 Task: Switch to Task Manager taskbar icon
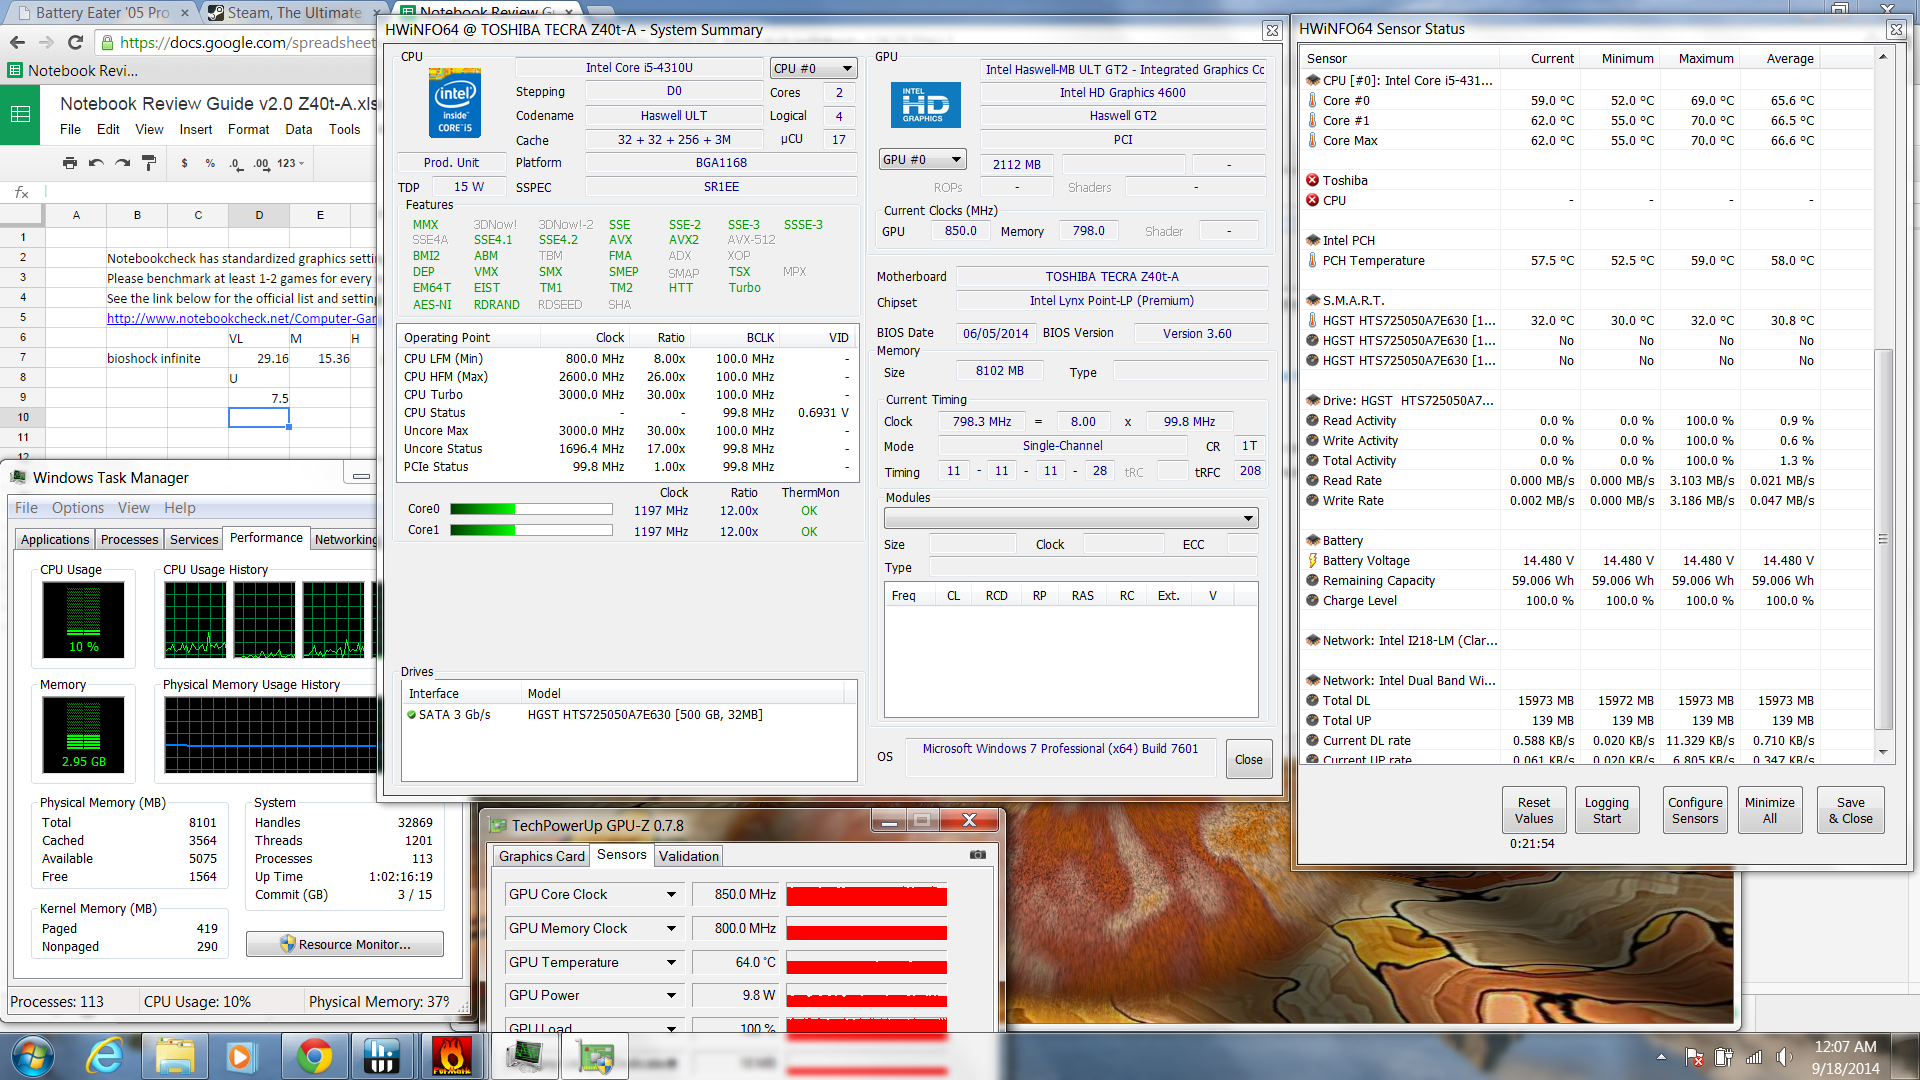[x=525, y=1056]
